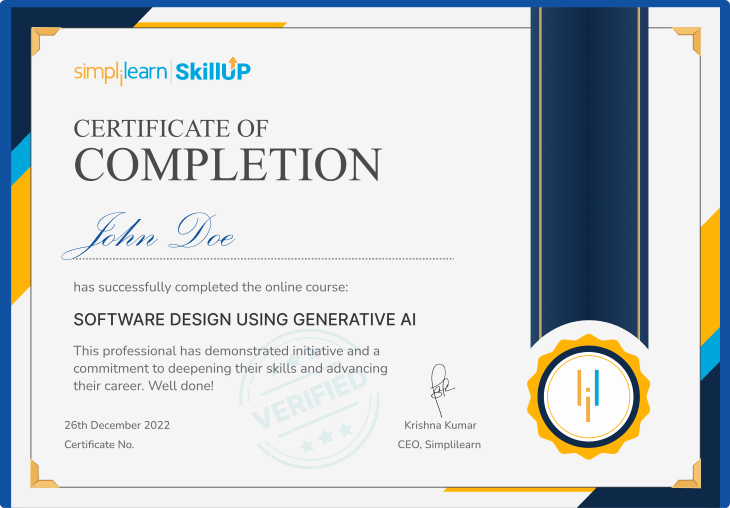Click the CEO, Simplilearn title text

coord(439,444)
